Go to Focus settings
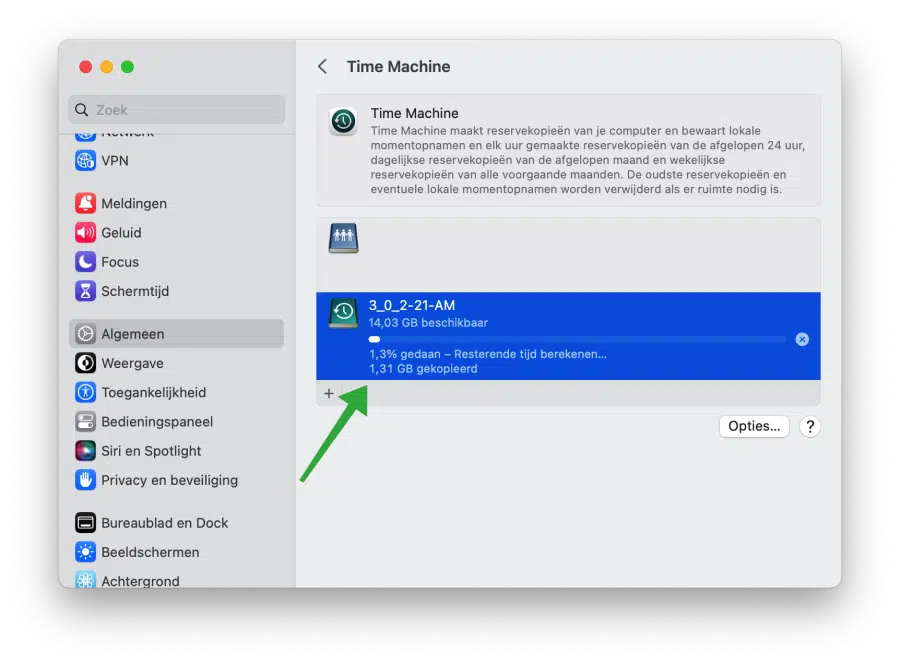 (176, 262)
